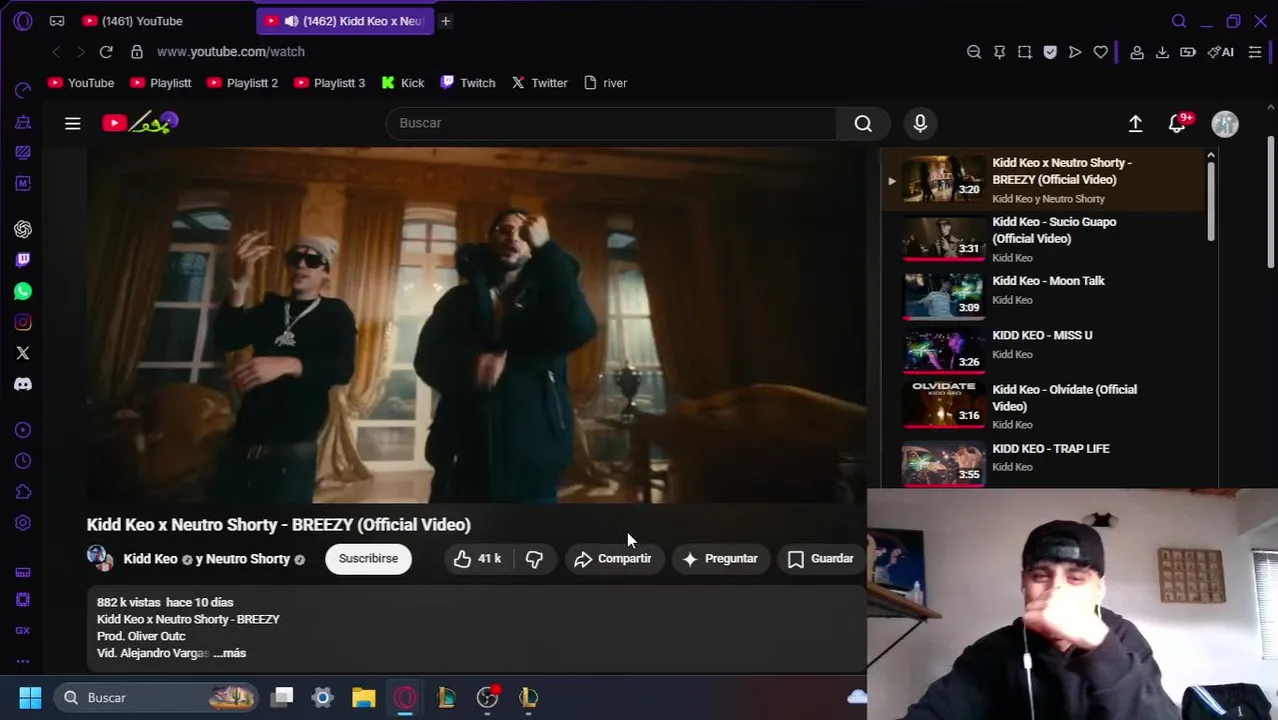Open the Easy Setup sliders icon
The width and height of the screenshot is (1278, 720).
[1255, 52]
